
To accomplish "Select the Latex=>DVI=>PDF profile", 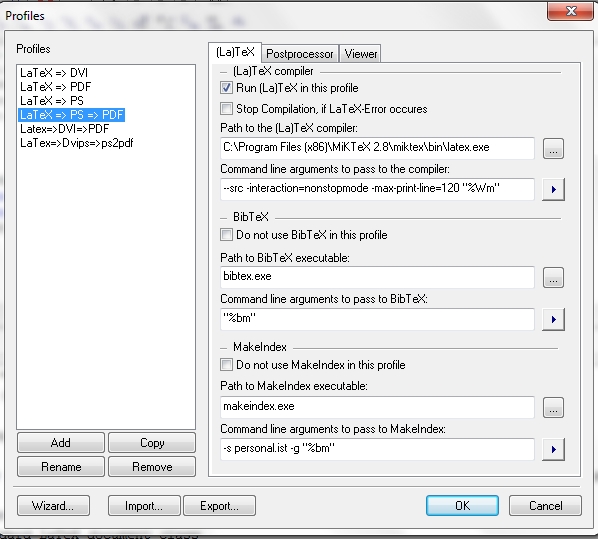I will pyautogui.click(x=64, y=129).
